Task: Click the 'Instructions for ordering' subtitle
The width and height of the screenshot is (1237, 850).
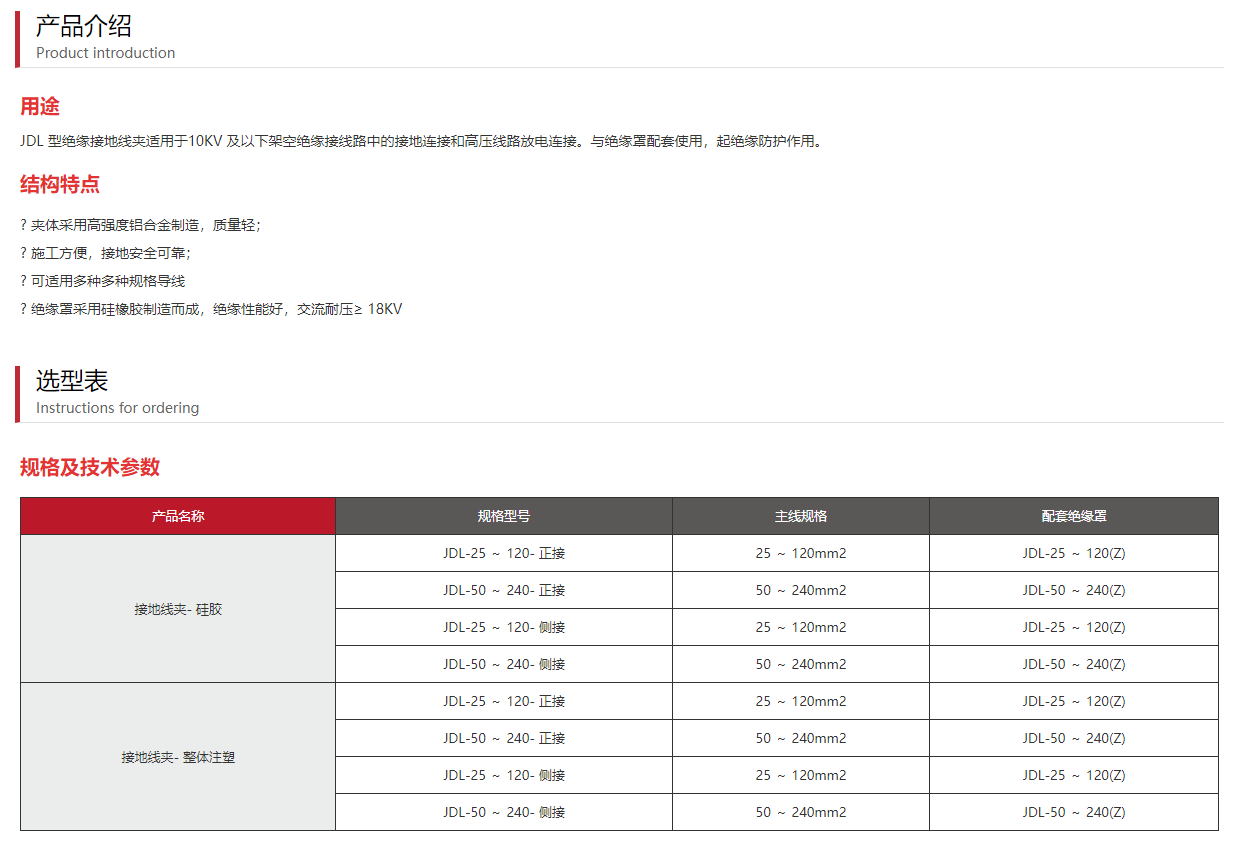Action: coord(117,408)
